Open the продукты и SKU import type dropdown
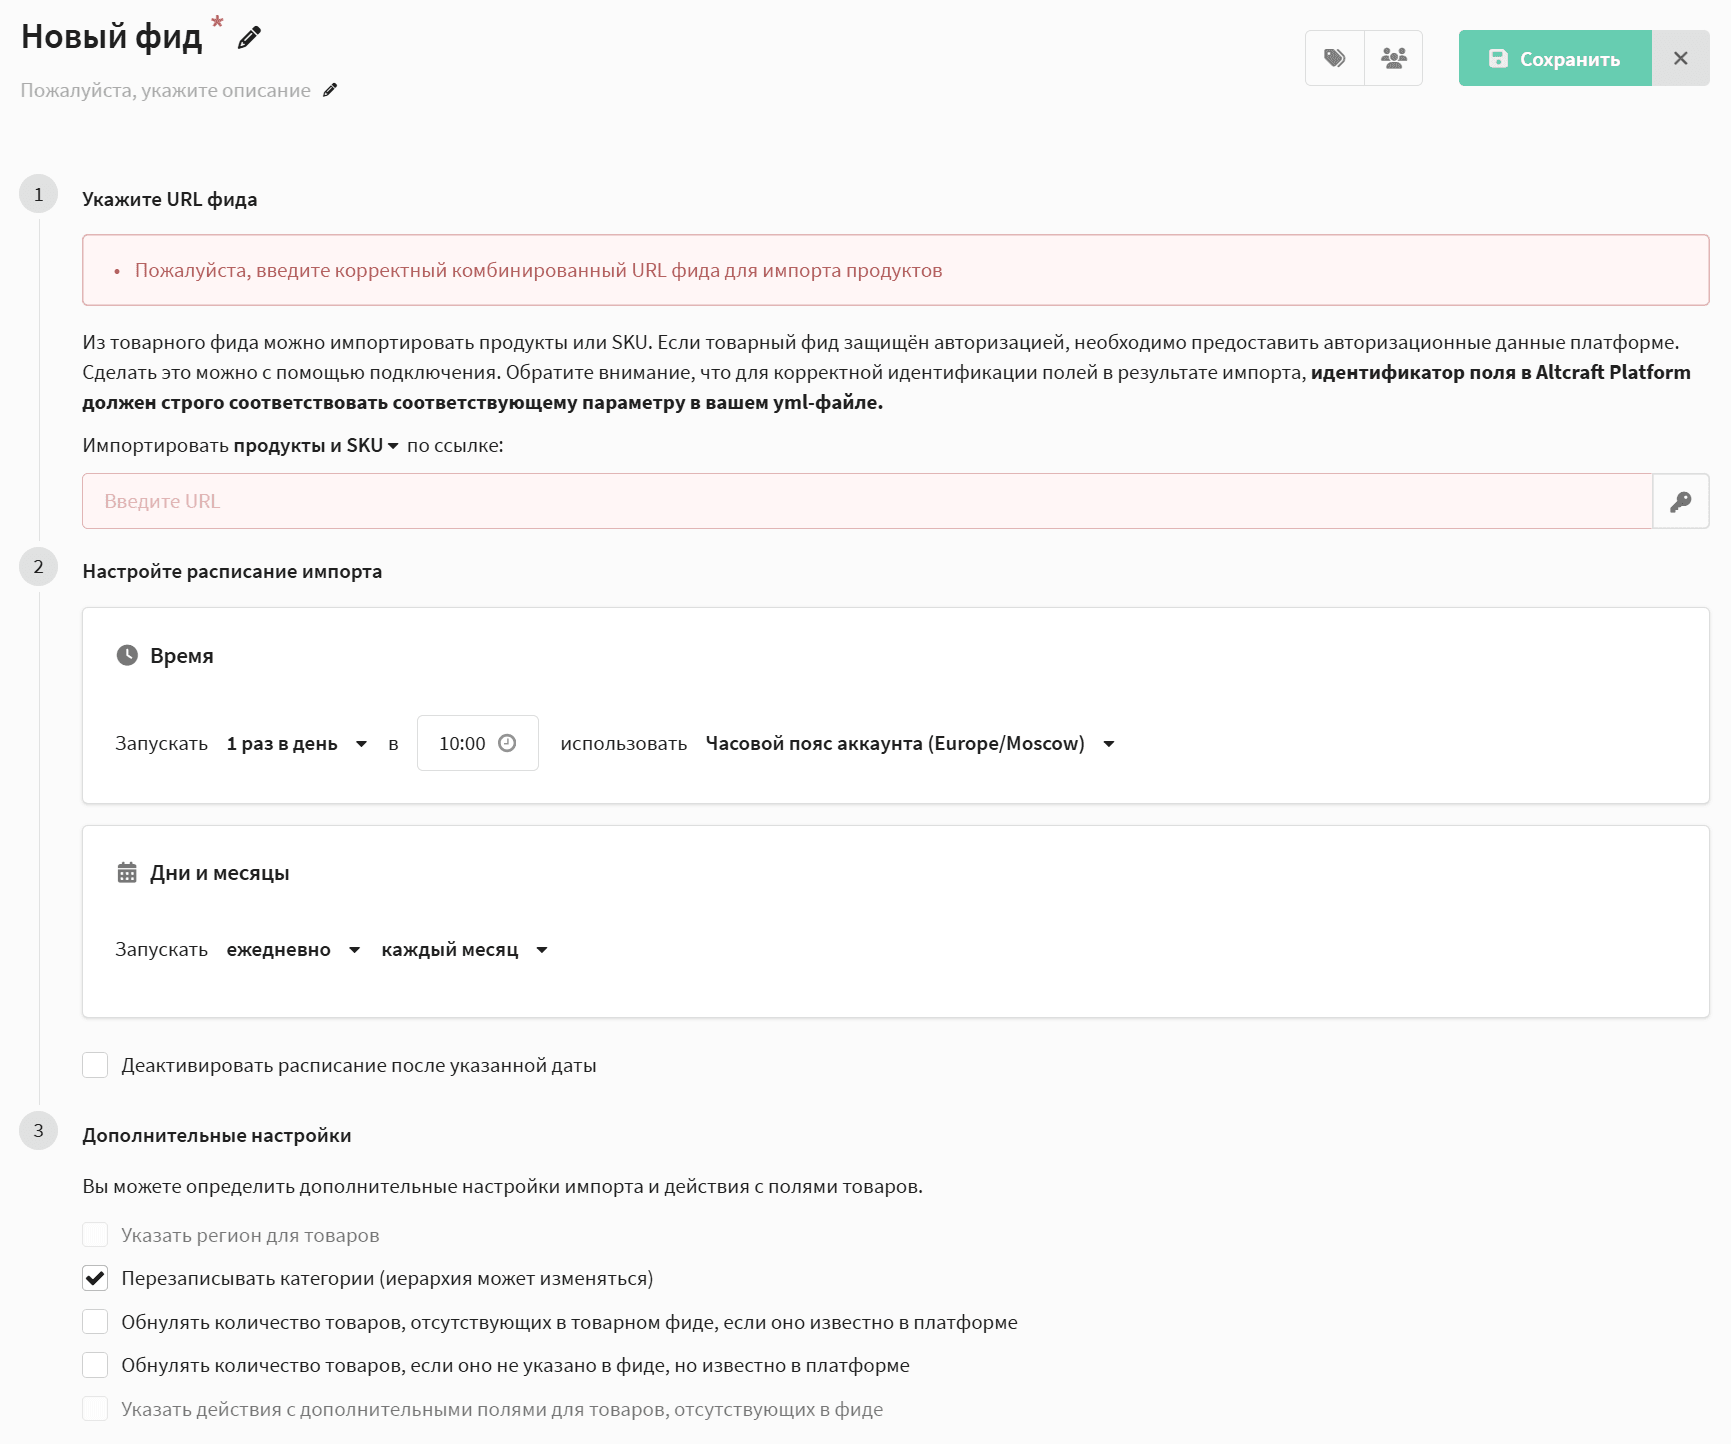Image resolution: width=1731 pixels, height=1444 pixels. pos(316,445)
